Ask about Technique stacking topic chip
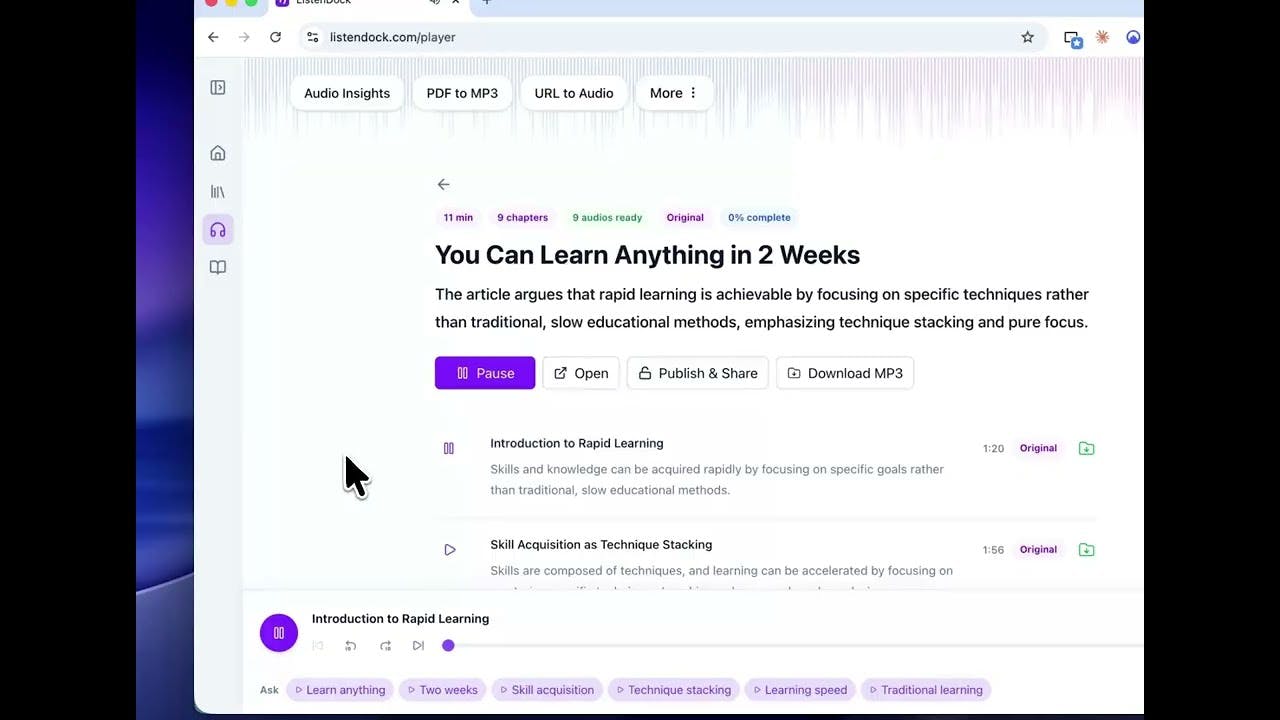 pos(674,690)
